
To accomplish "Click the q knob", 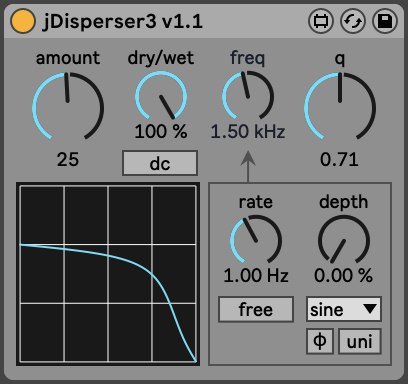I will [x=340, y=107].
